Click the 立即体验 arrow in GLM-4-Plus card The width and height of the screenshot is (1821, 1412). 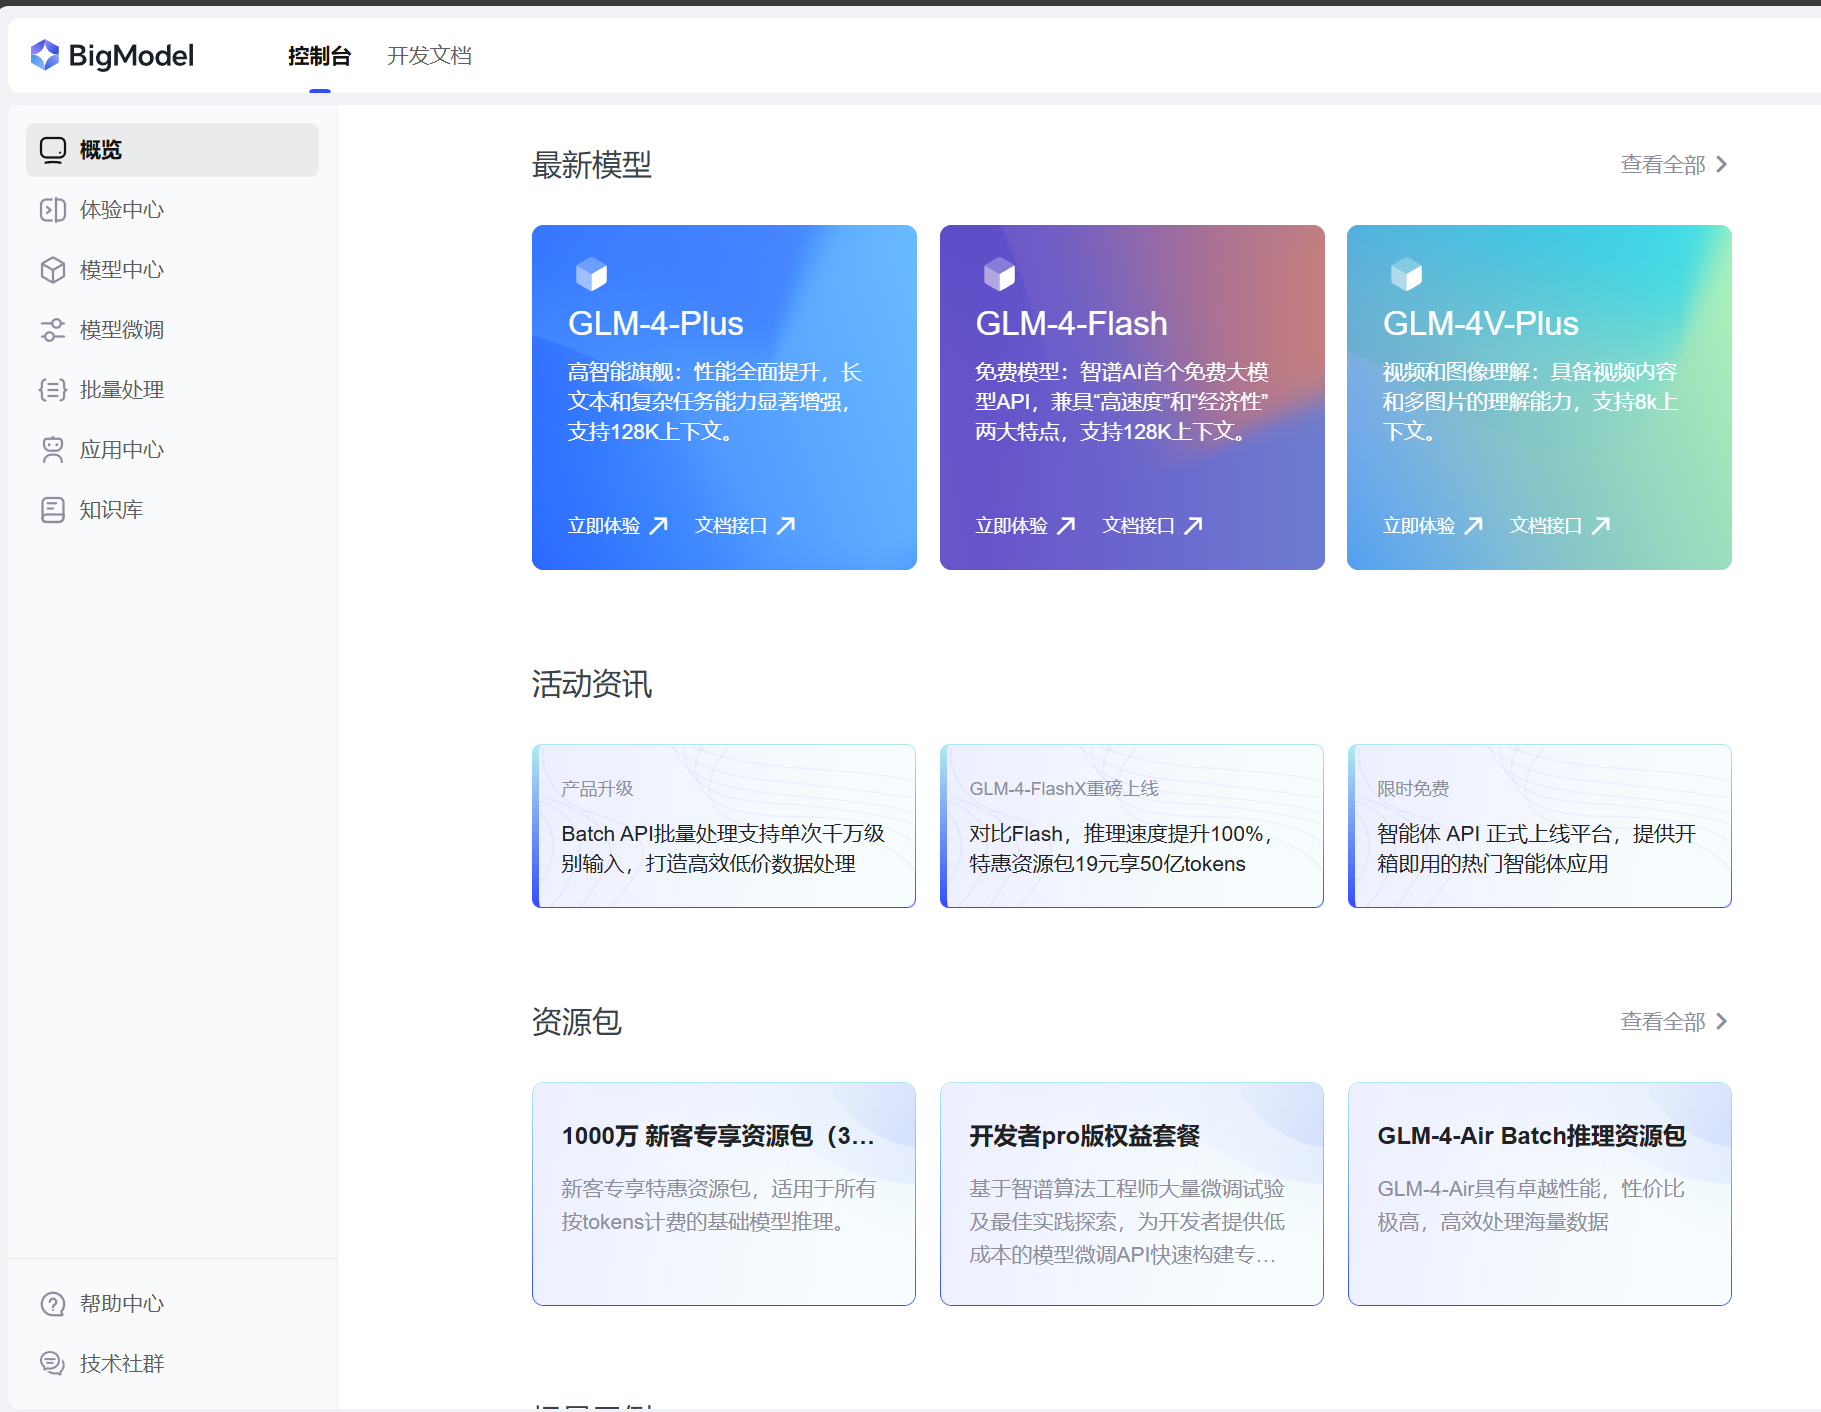tap(659, 525)
